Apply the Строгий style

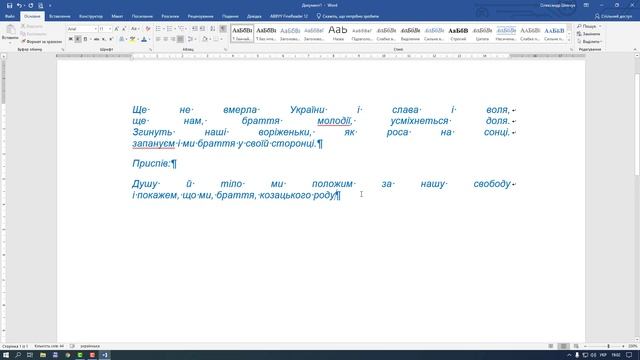pyautogui.click(x=458, y=33)
